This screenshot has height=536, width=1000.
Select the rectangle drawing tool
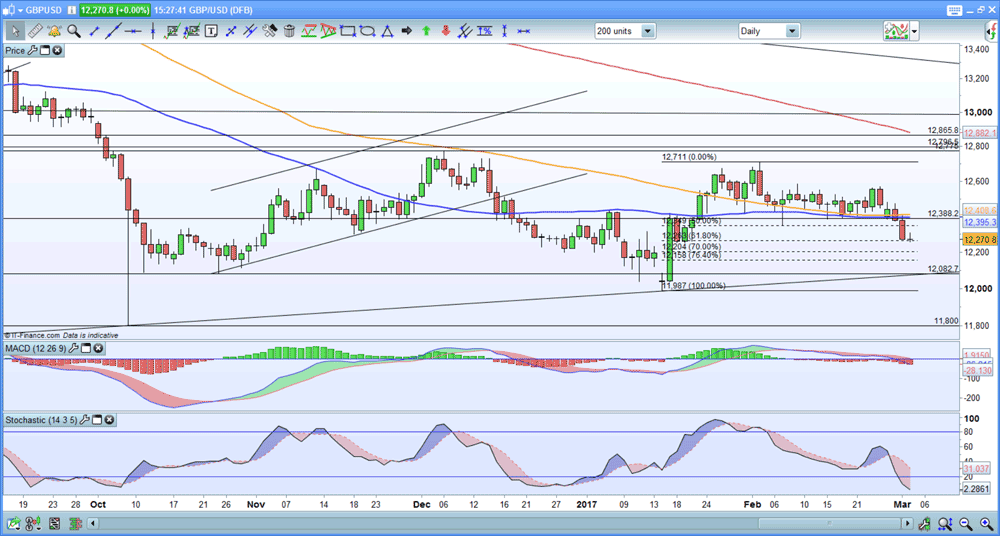[347, 30]
